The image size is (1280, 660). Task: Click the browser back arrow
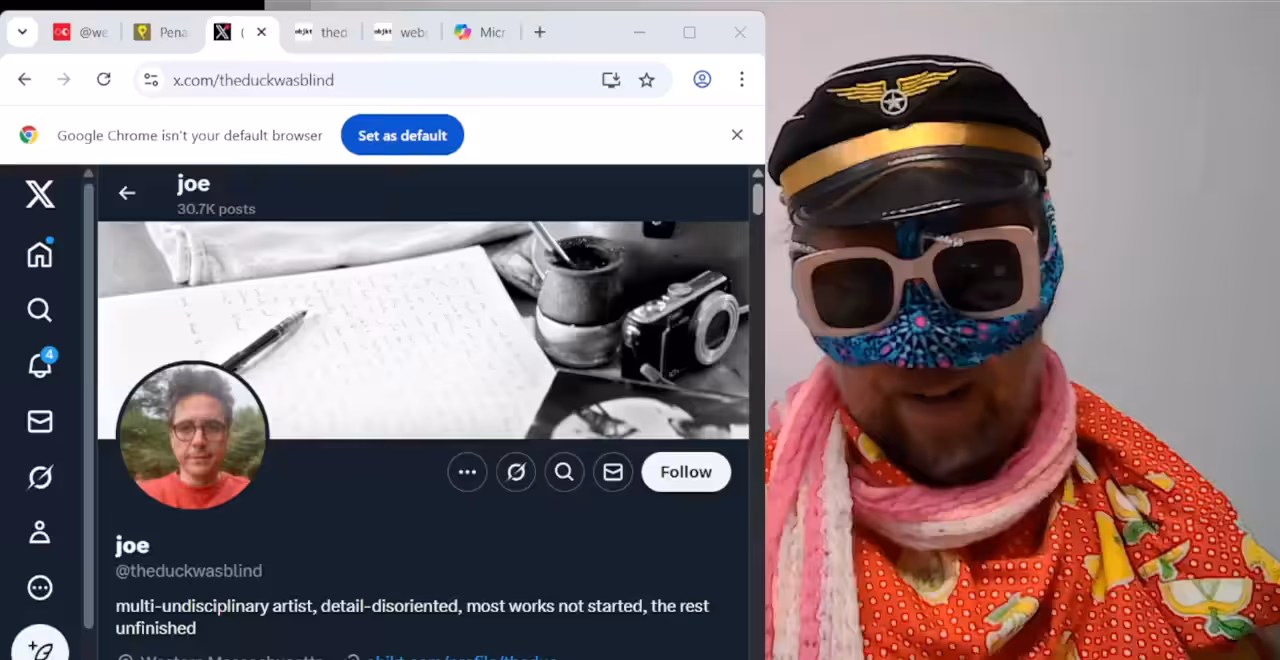coord(25,79)
